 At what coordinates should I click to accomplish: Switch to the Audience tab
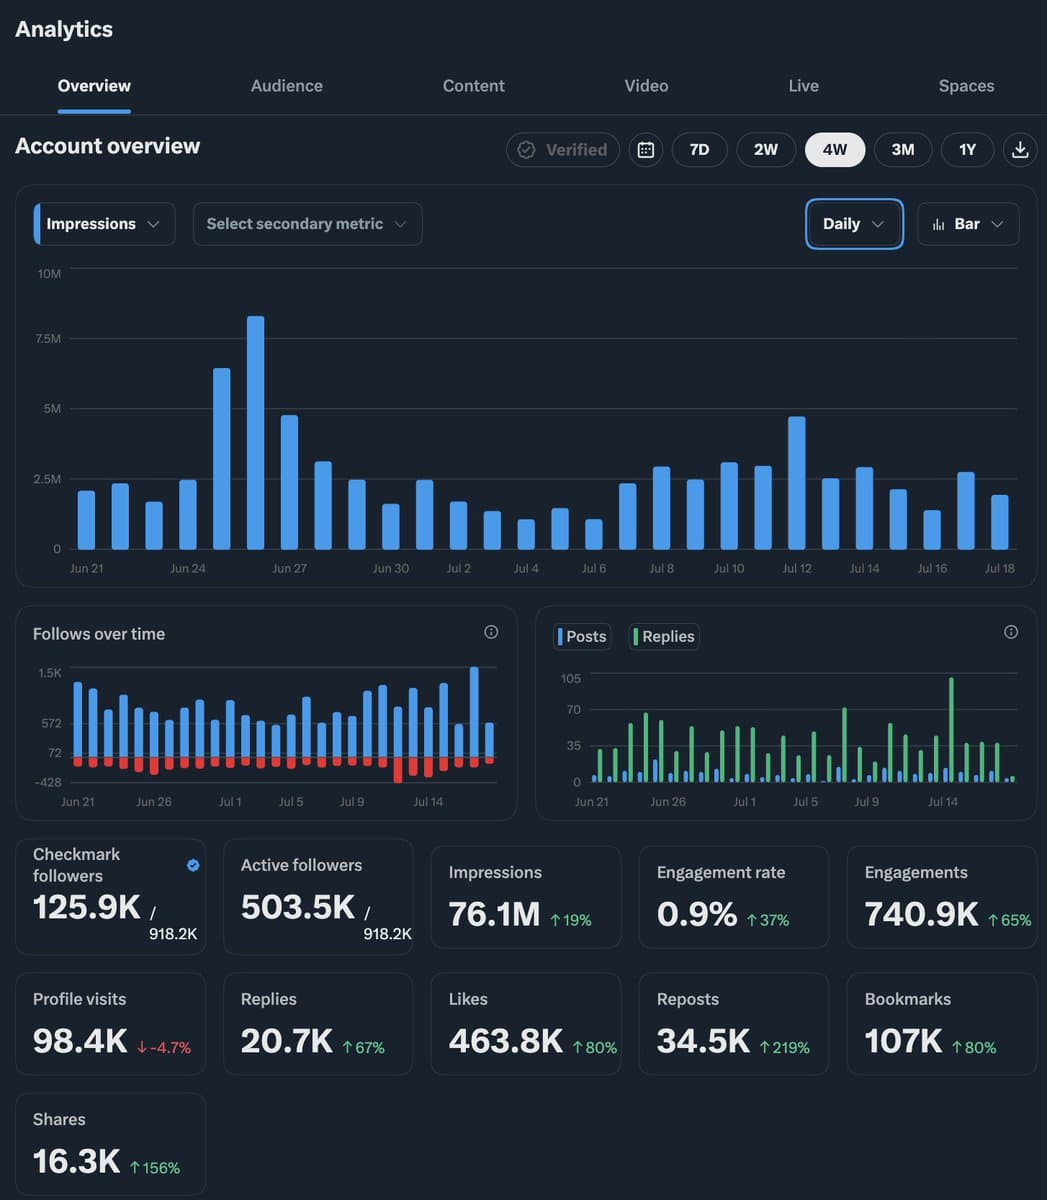point(287,86)
